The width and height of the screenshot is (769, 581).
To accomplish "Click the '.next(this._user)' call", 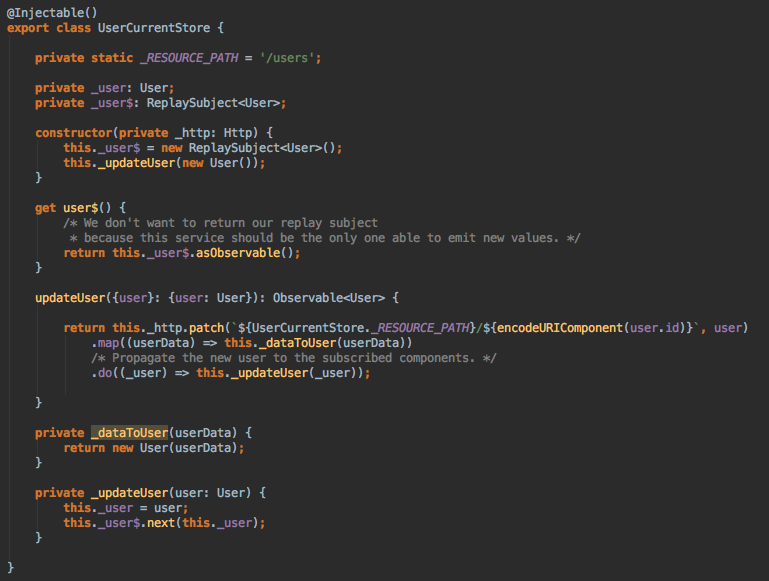I will click(x=199, y=523).
